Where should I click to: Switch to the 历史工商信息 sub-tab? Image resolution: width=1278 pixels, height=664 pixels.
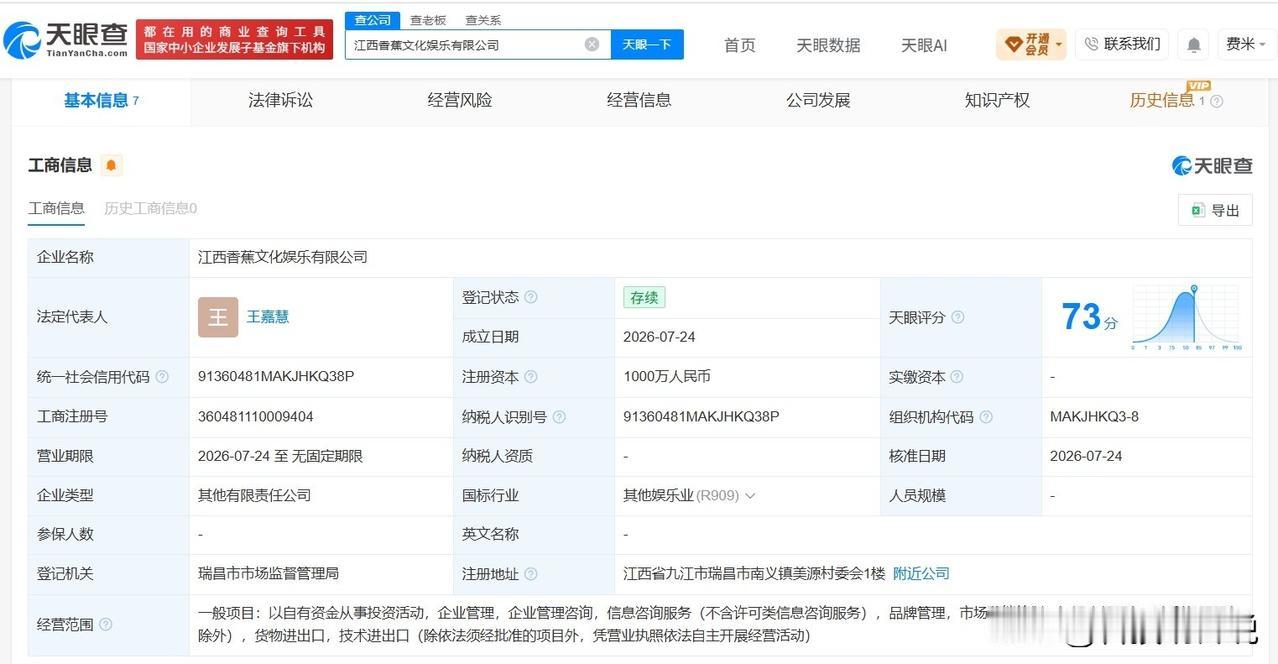(151, 208)
